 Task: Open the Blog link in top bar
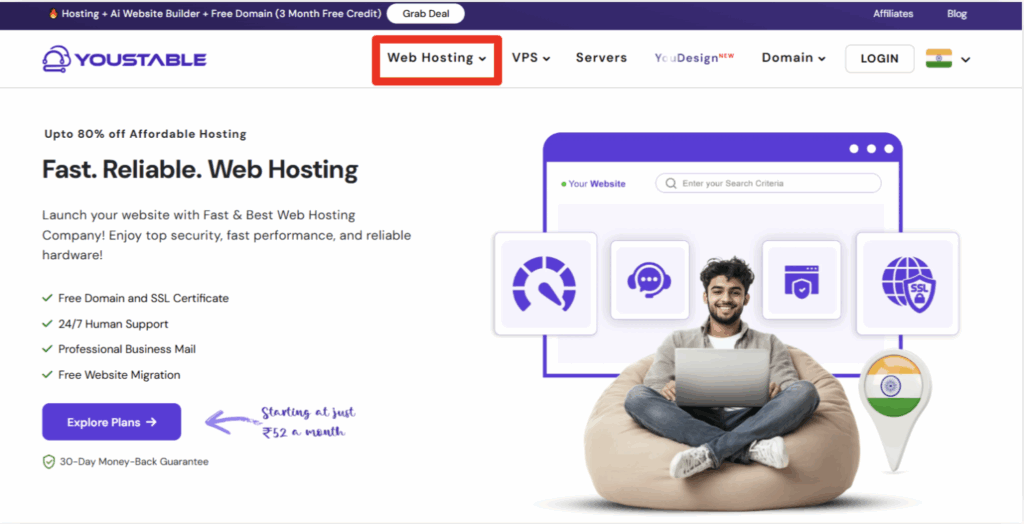pos(957,14)
